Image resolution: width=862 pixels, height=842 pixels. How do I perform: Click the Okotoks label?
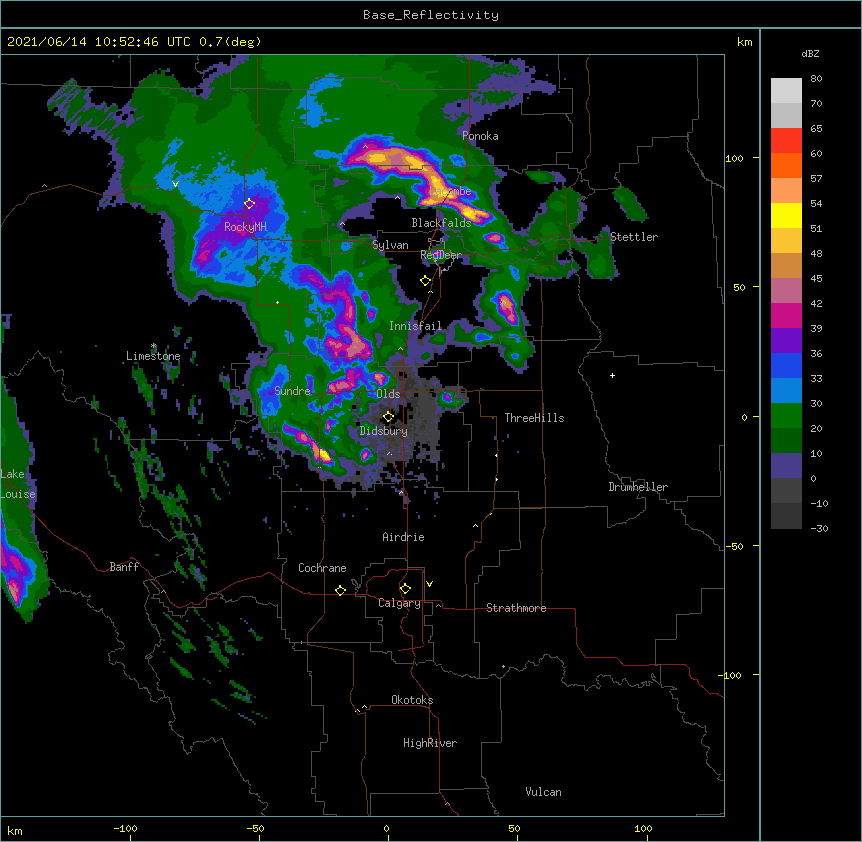point(412,700)
